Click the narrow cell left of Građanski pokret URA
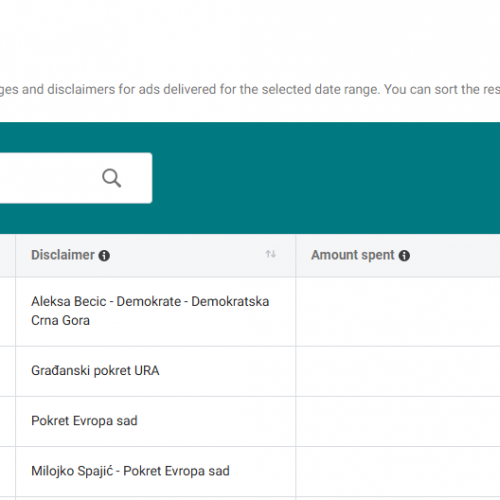 point(7,371)
